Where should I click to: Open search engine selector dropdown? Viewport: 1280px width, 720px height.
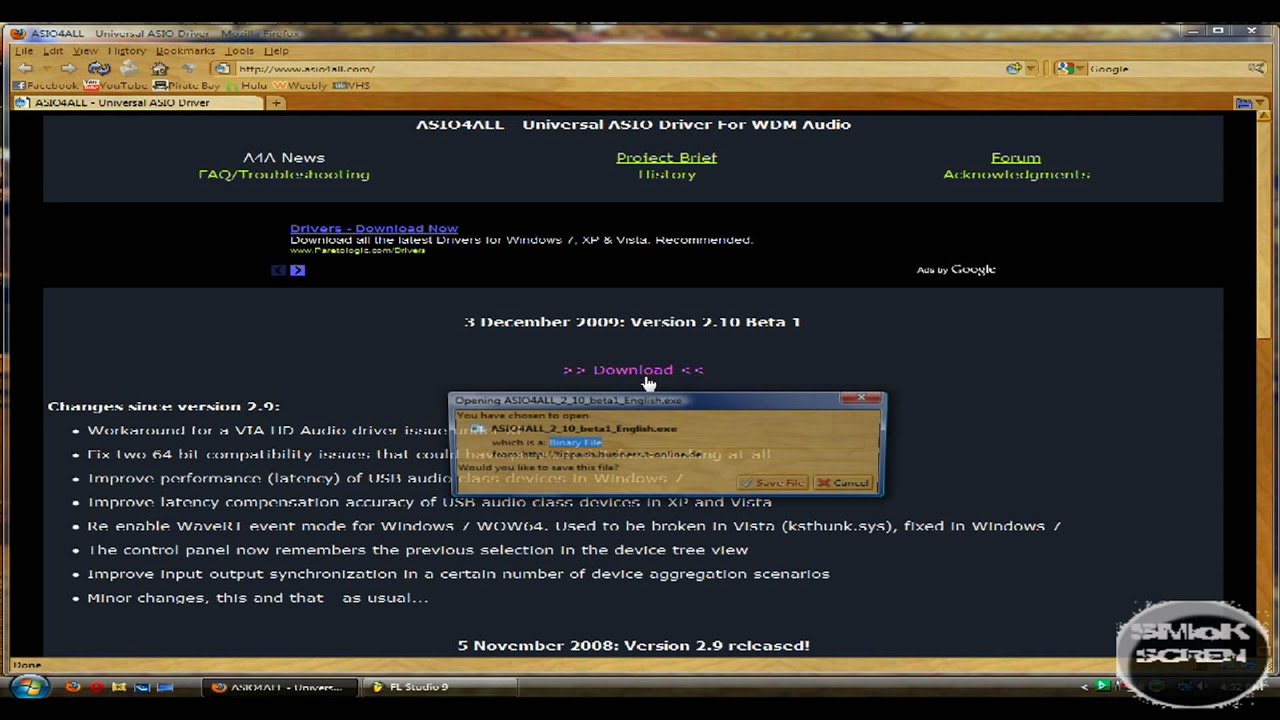(x=1081, y=69)
